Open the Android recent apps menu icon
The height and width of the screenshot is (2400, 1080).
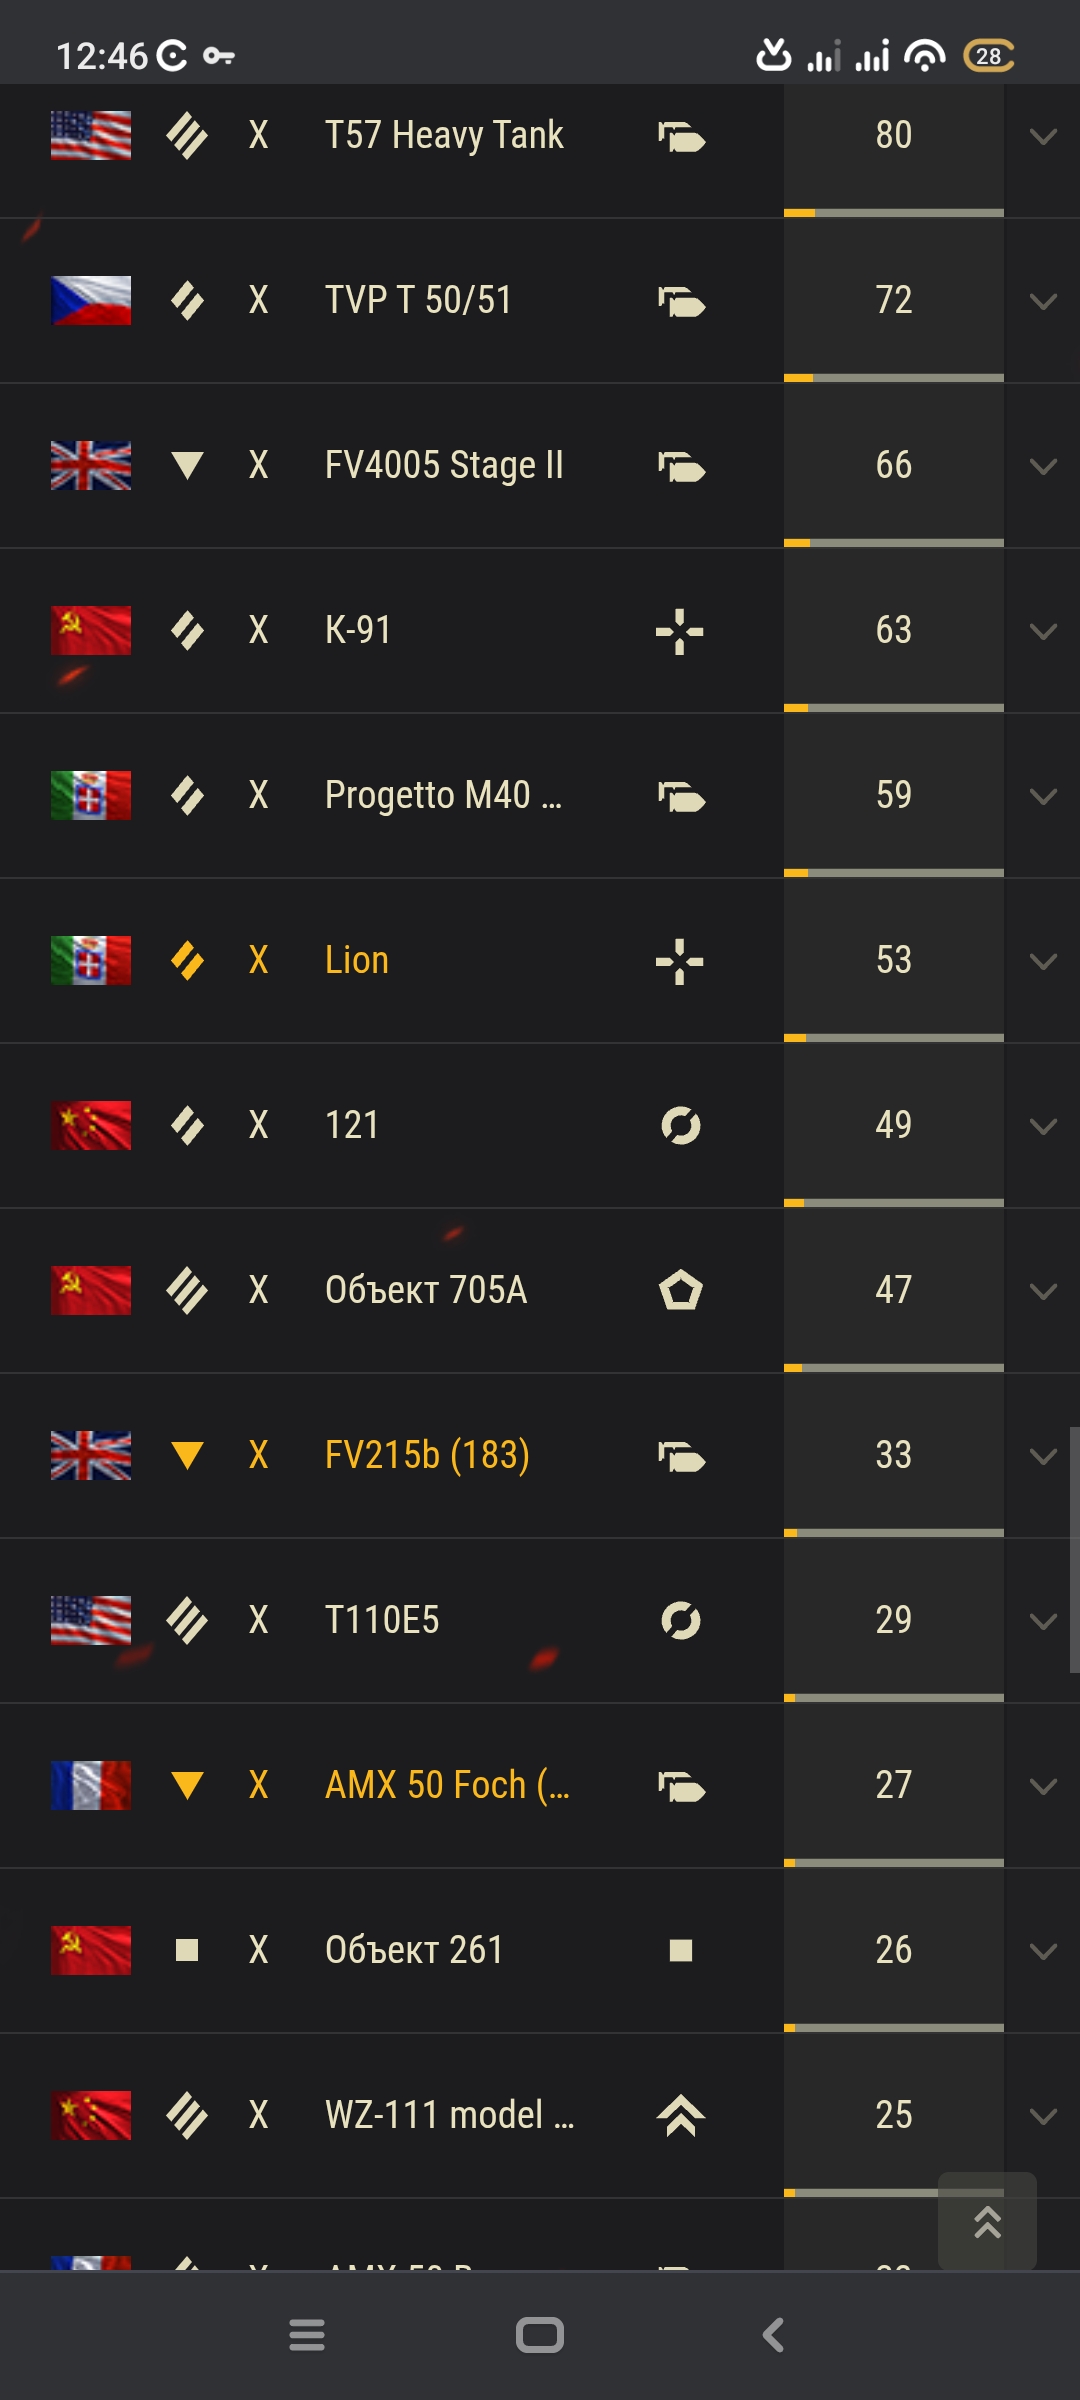[x=307, y=2335]
